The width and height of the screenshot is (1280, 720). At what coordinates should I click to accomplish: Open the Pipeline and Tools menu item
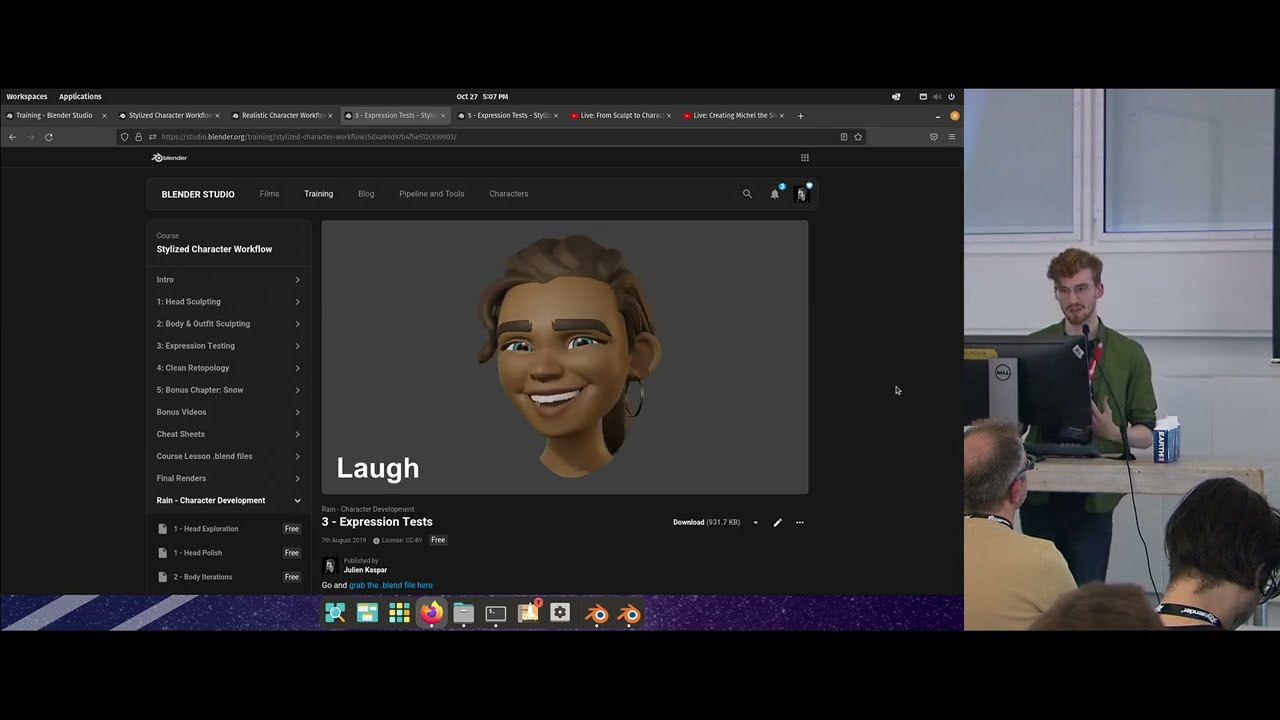point(431,194)
